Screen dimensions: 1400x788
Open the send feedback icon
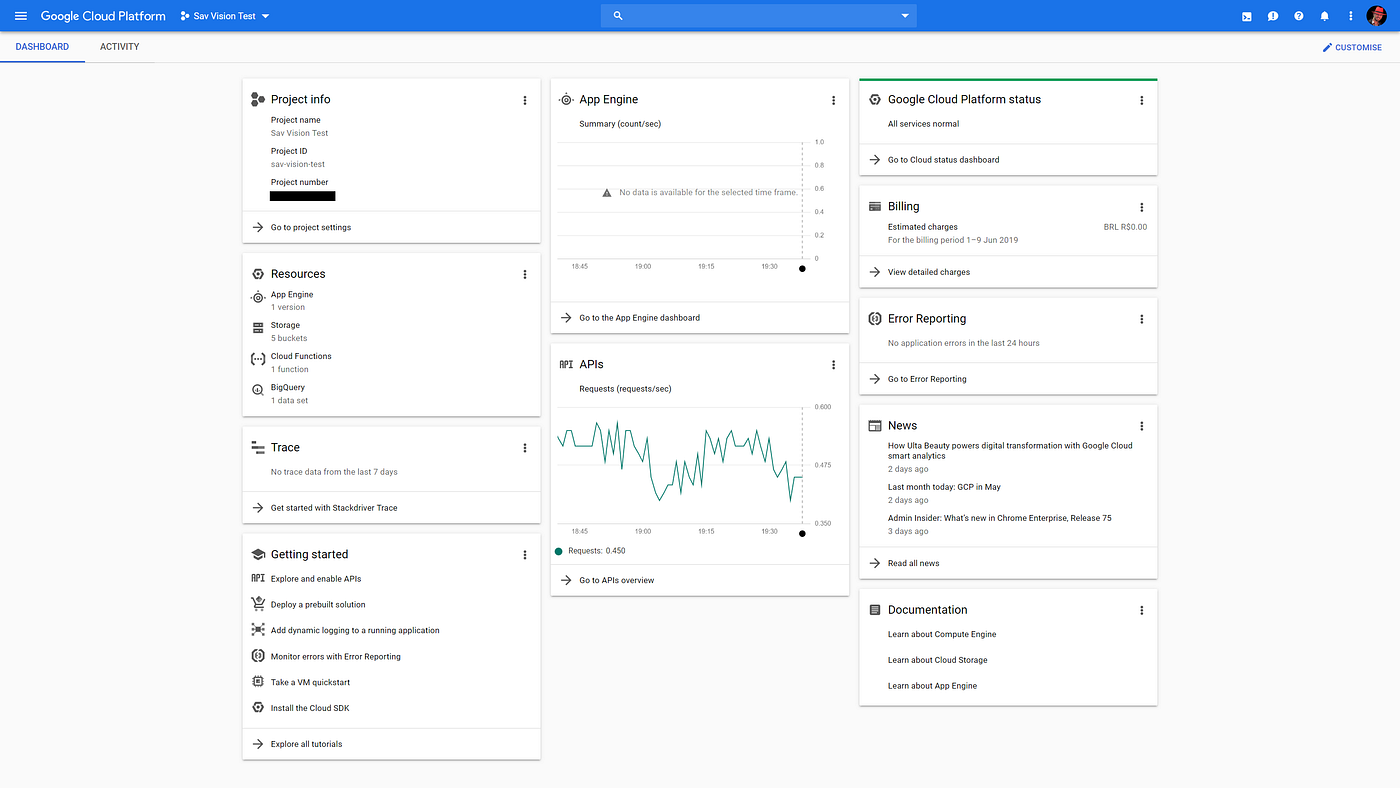tap(1273, 16)
